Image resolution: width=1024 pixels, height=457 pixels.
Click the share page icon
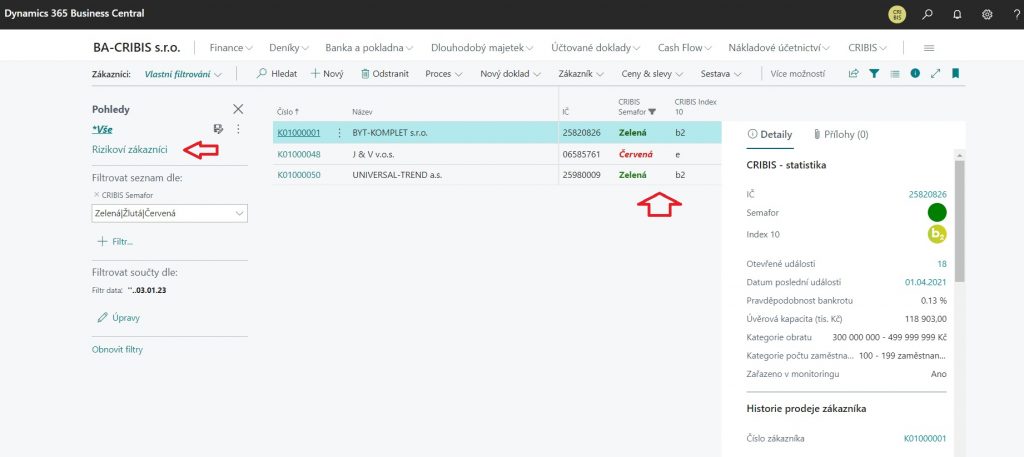[x=854, y=74]
